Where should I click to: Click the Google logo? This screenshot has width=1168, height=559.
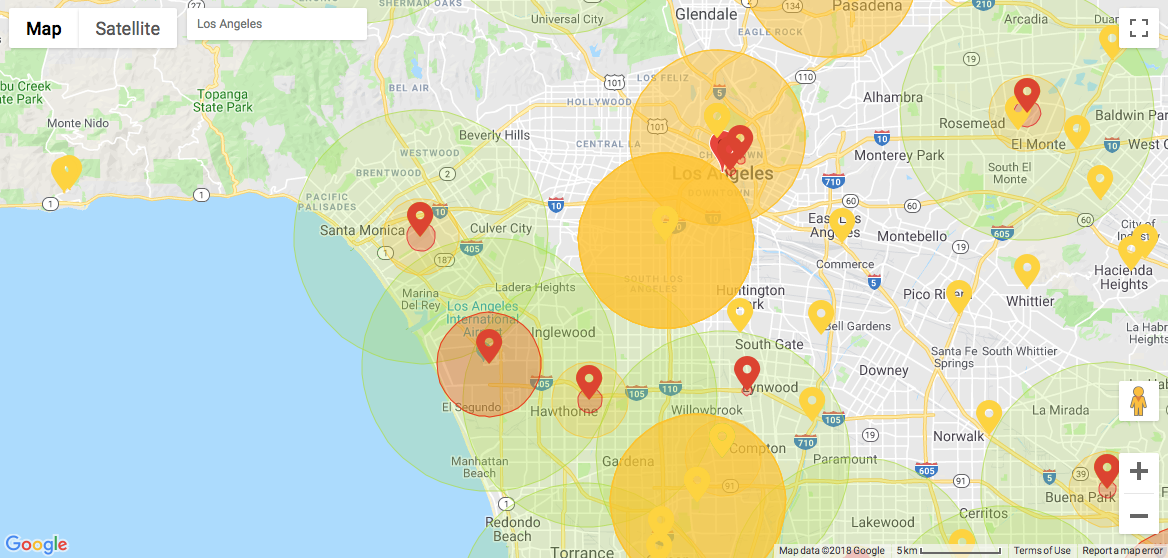click(x=37, y=544)
